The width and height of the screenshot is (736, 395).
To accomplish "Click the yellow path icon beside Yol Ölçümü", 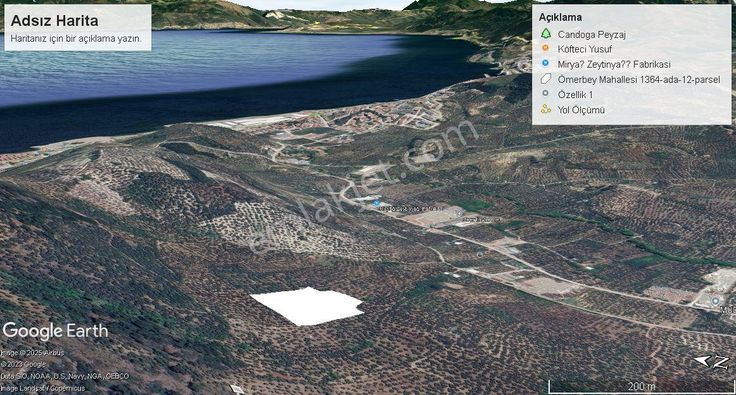I will pyautogui.click(x=545, y=109).
